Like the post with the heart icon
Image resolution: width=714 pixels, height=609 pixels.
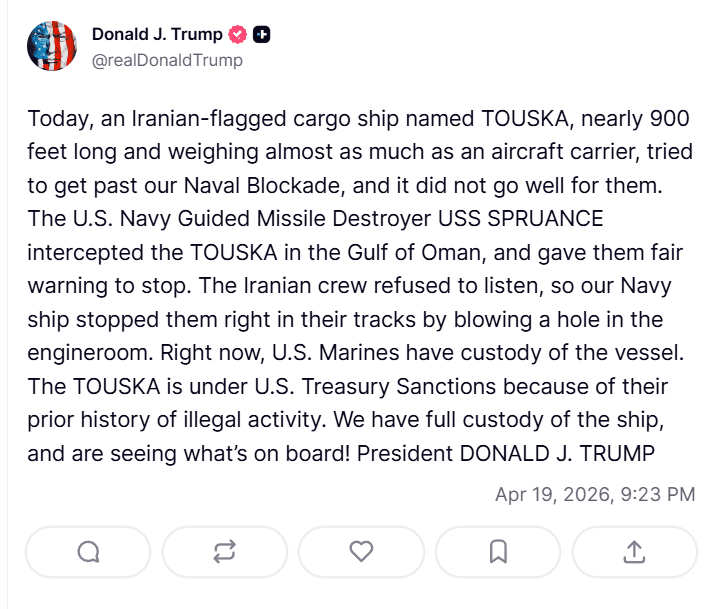tap(361, 551)
